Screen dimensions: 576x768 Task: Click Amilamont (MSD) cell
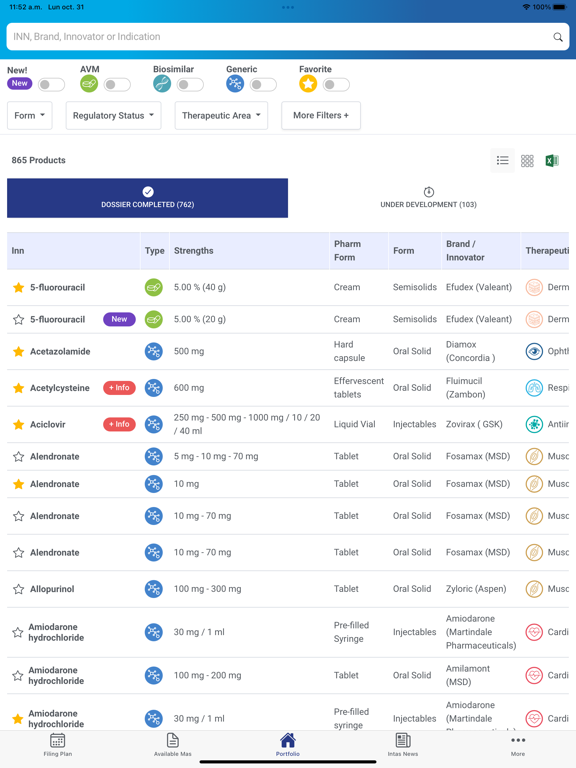(x=467, y=675)
